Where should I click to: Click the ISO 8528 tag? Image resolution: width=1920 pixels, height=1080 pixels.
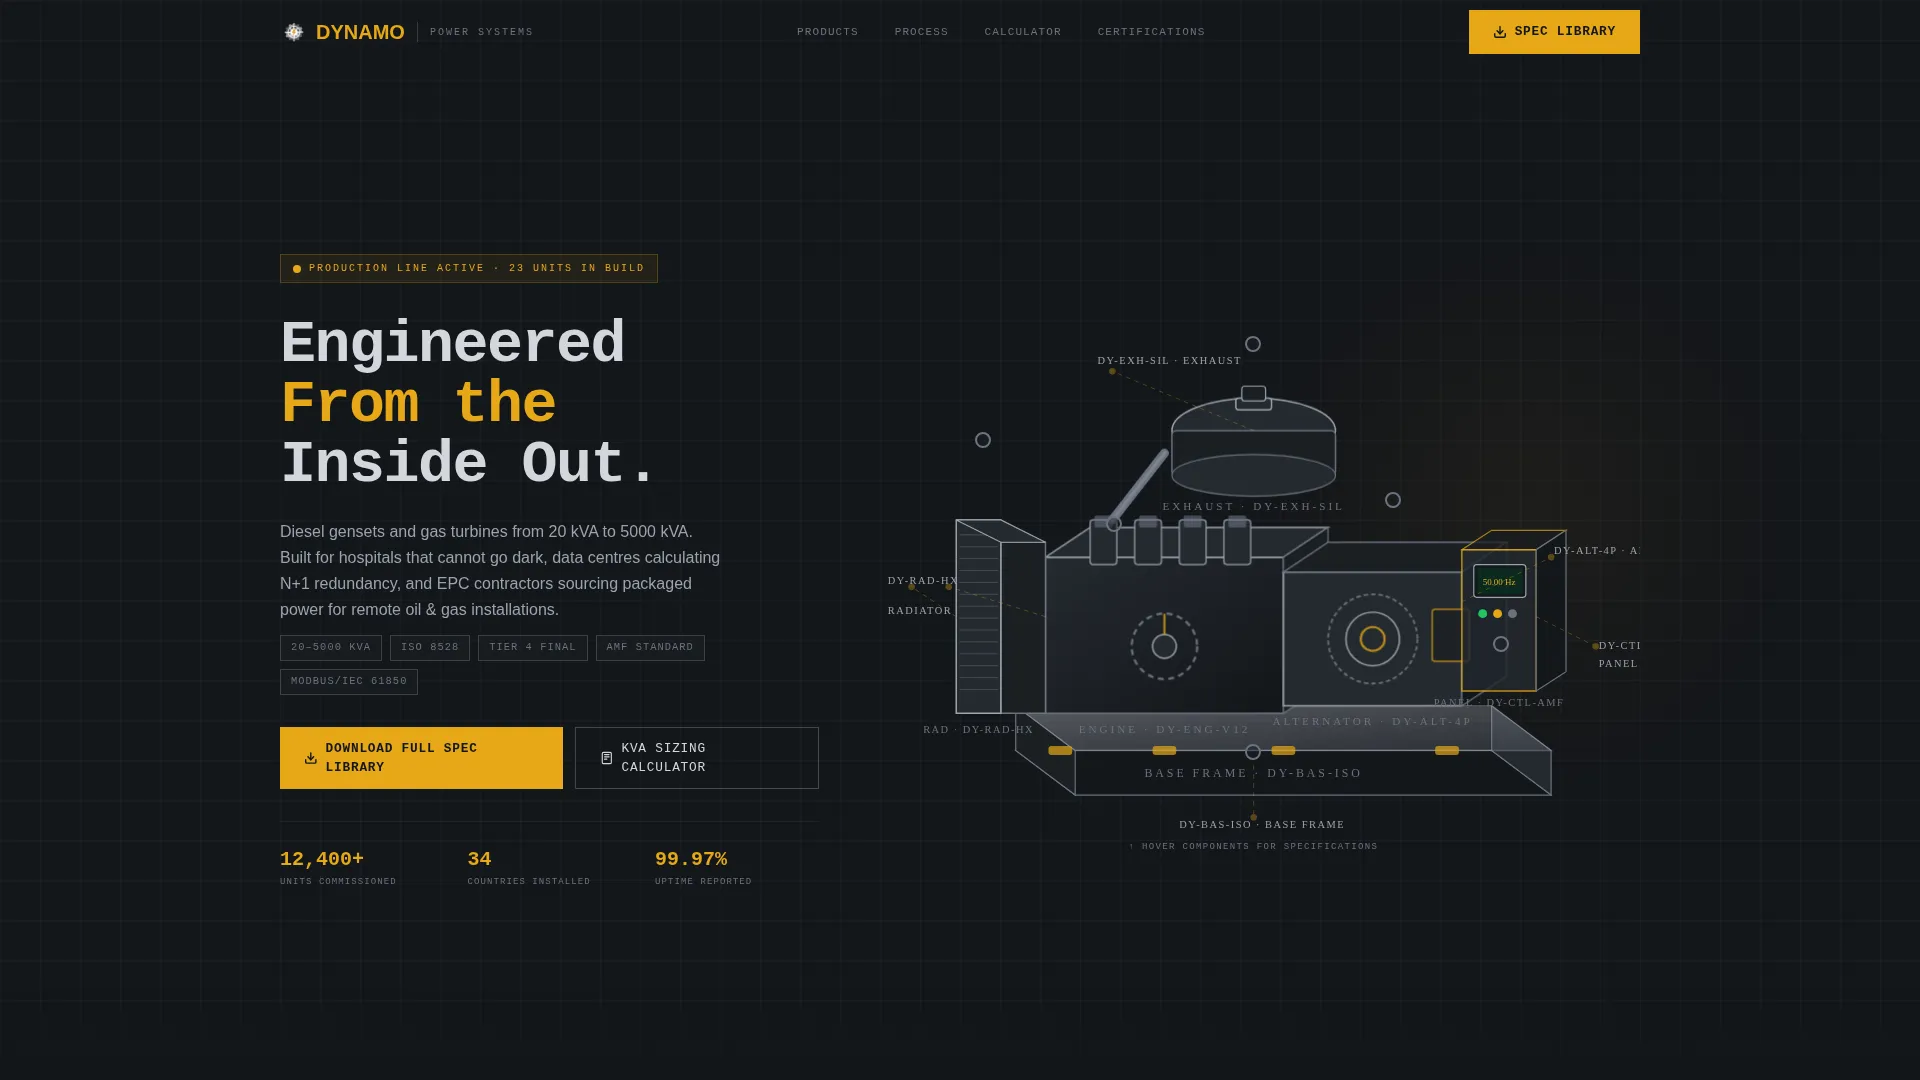pyautogui.click(x=430, y=648)
